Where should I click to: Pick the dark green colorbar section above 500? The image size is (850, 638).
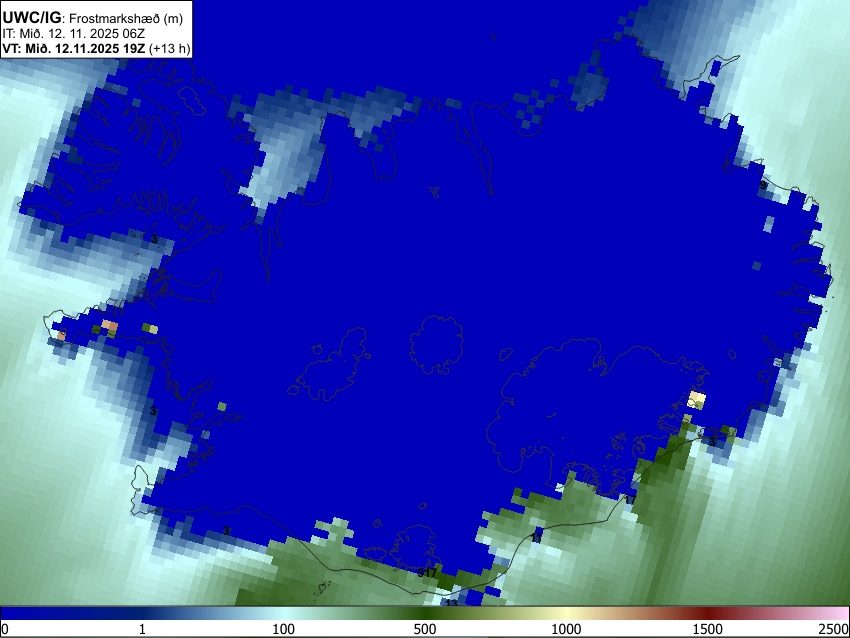pos(424,613)
